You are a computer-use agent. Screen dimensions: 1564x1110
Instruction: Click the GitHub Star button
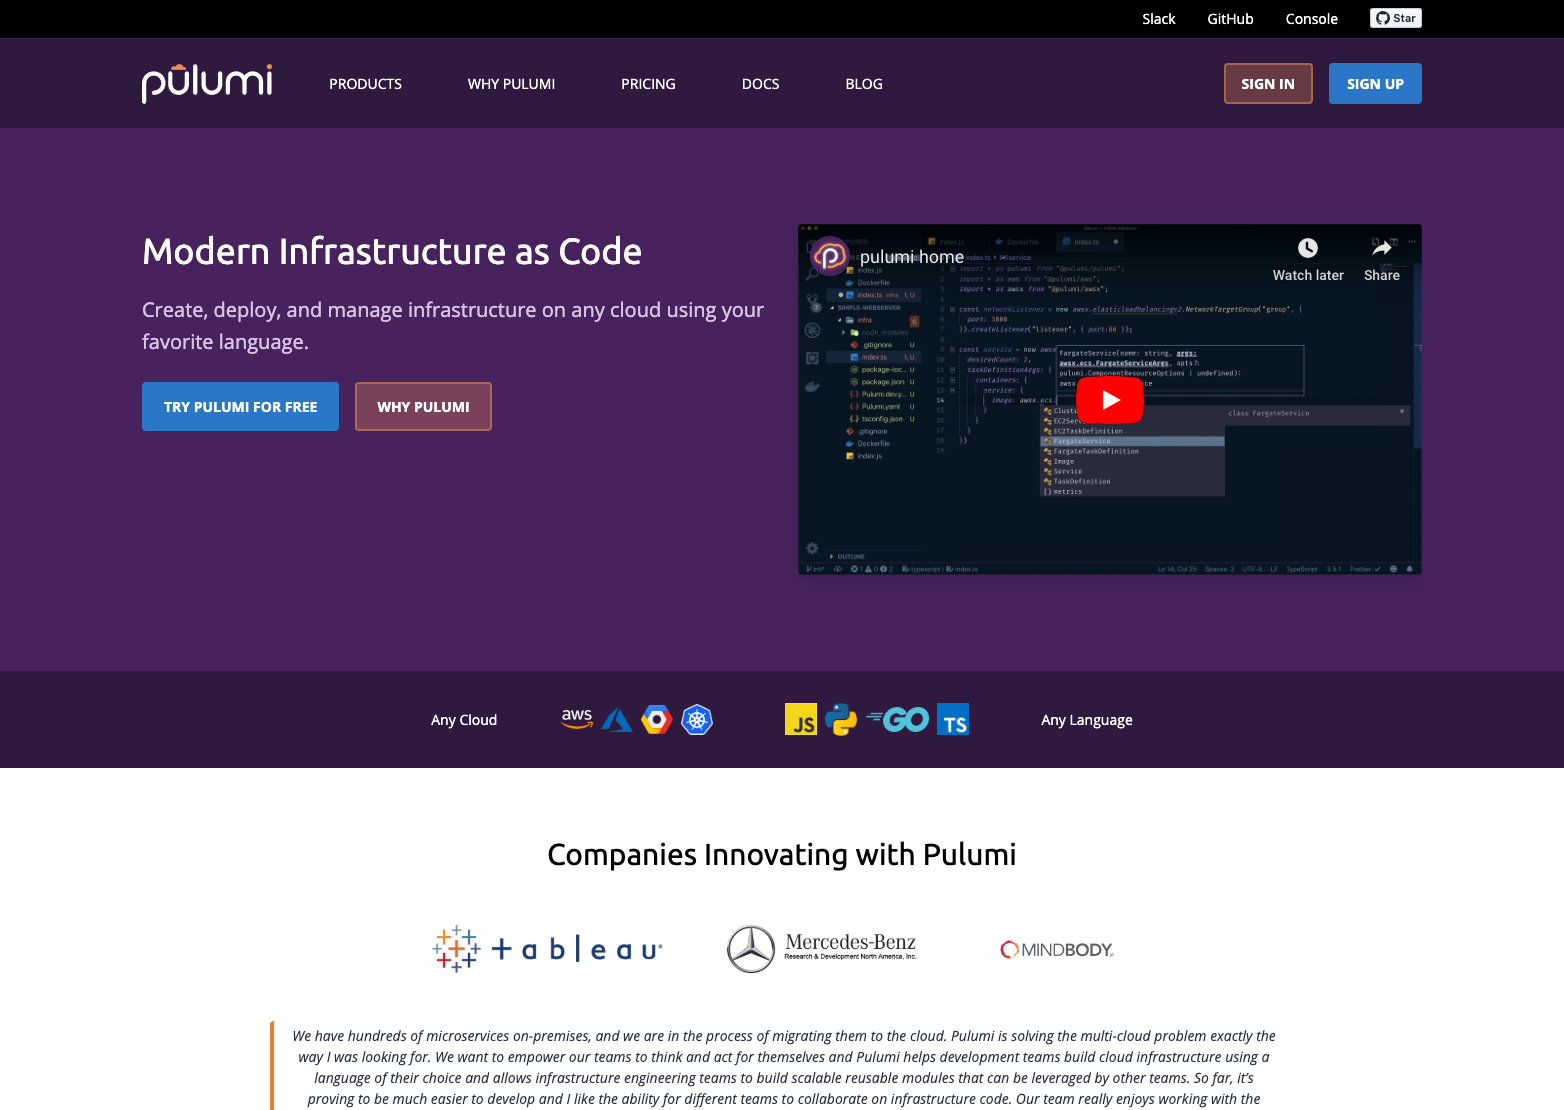tap(1396, 18)
